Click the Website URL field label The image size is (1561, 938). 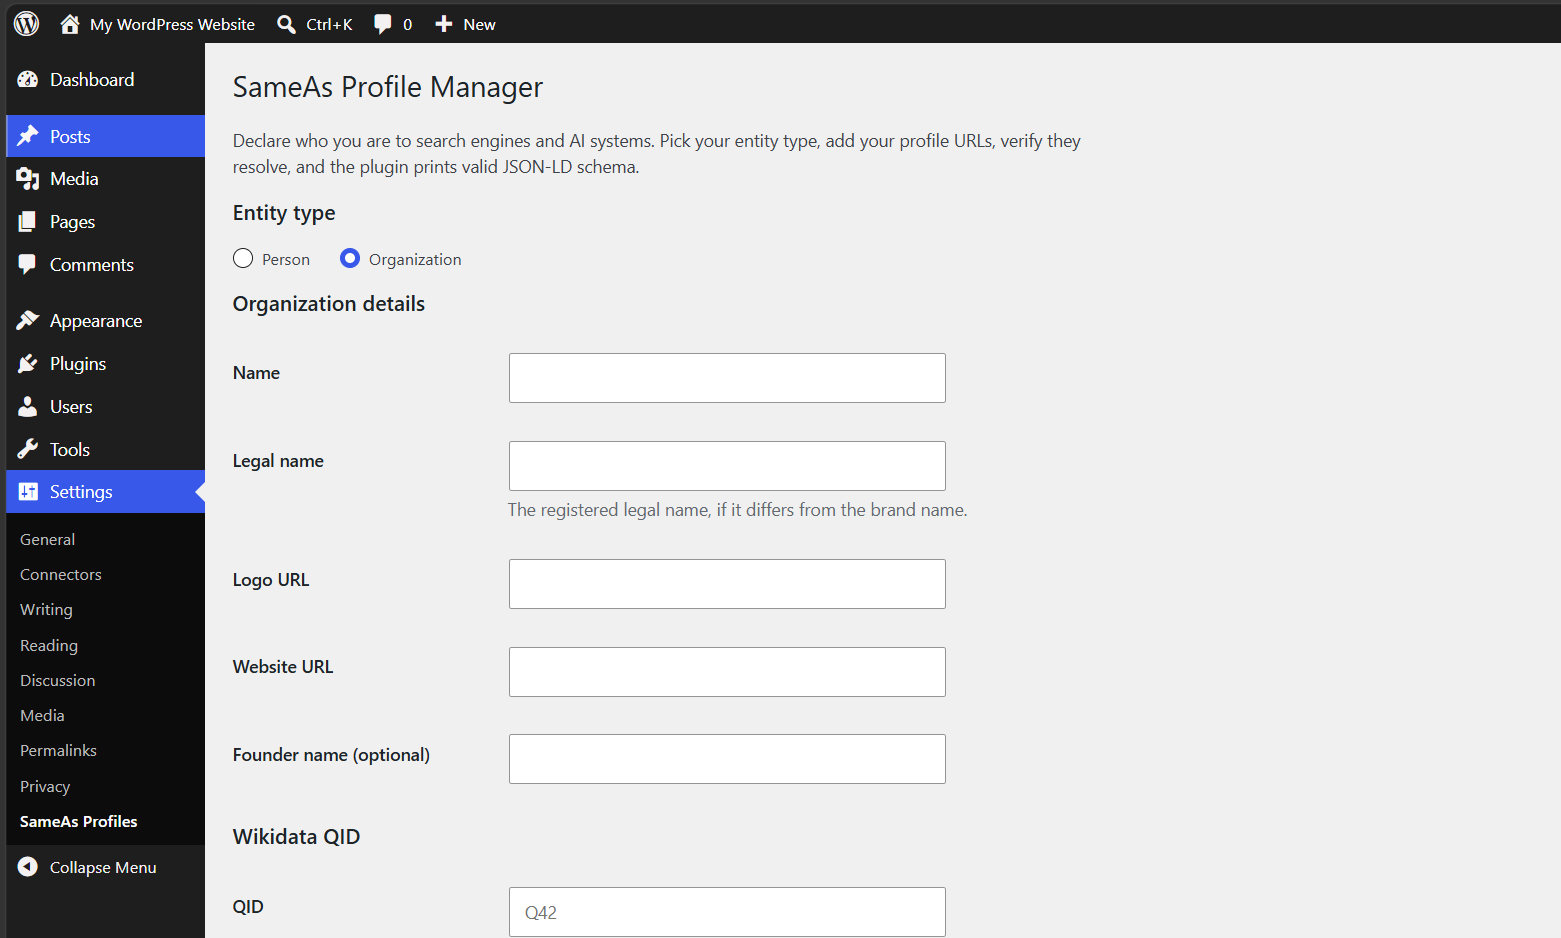point(283,667)
